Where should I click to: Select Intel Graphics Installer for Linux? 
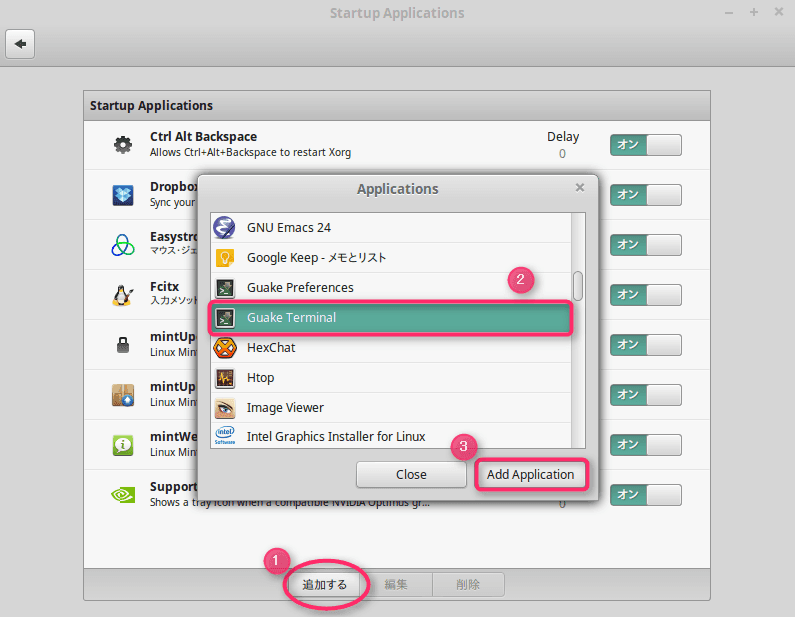tap(391, 435)
